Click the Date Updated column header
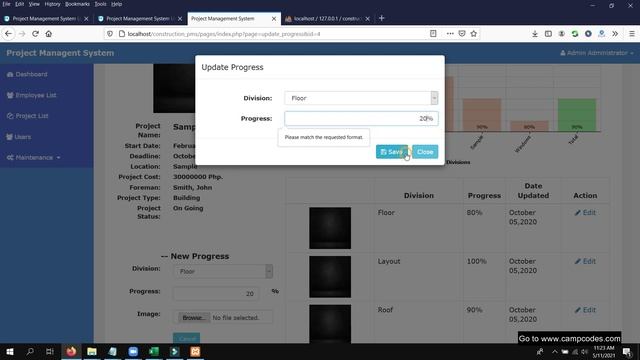The image size is (640, 360). click(533, 191)
